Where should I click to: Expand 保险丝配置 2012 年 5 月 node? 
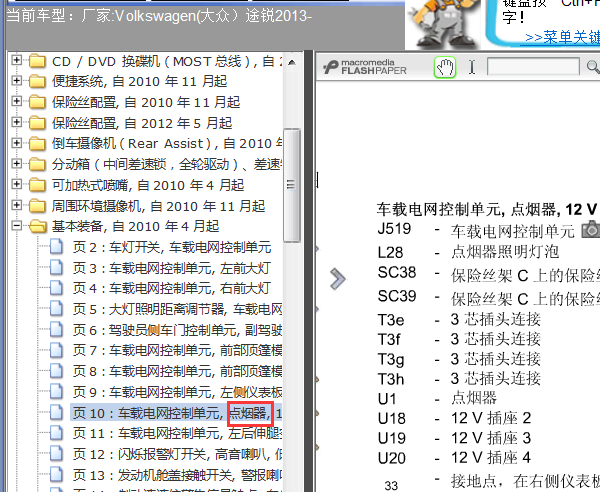click(x=16, y=122)
